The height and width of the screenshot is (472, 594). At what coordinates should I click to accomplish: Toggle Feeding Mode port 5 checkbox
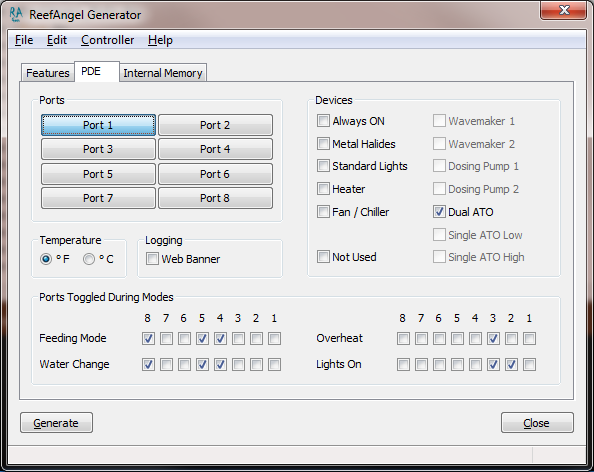click(x=202, y=338)
